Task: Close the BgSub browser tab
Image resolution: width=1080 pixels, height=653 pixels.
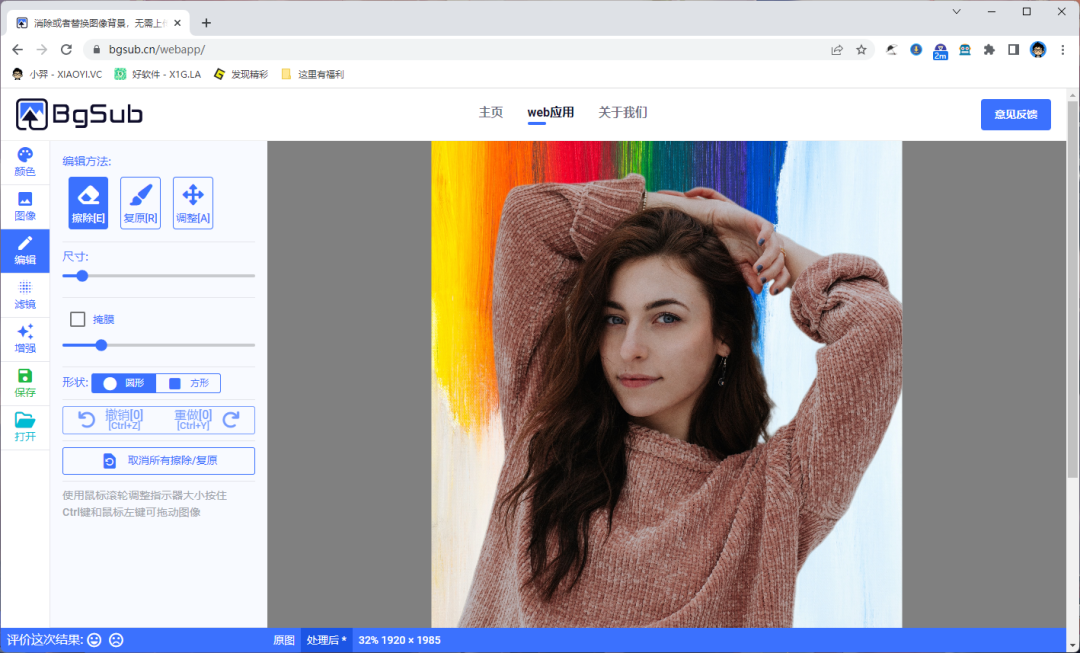Action: (x=178, y=23)
